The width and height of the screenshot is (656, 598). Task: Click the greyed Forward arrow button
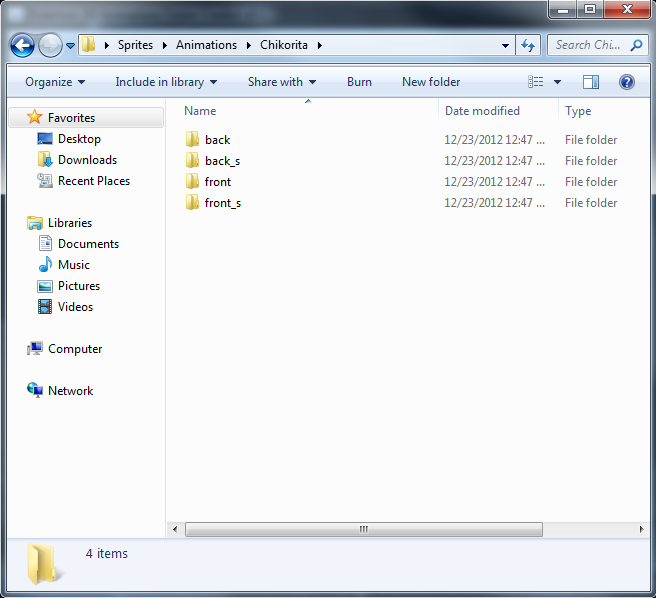[x=51, y=45]
